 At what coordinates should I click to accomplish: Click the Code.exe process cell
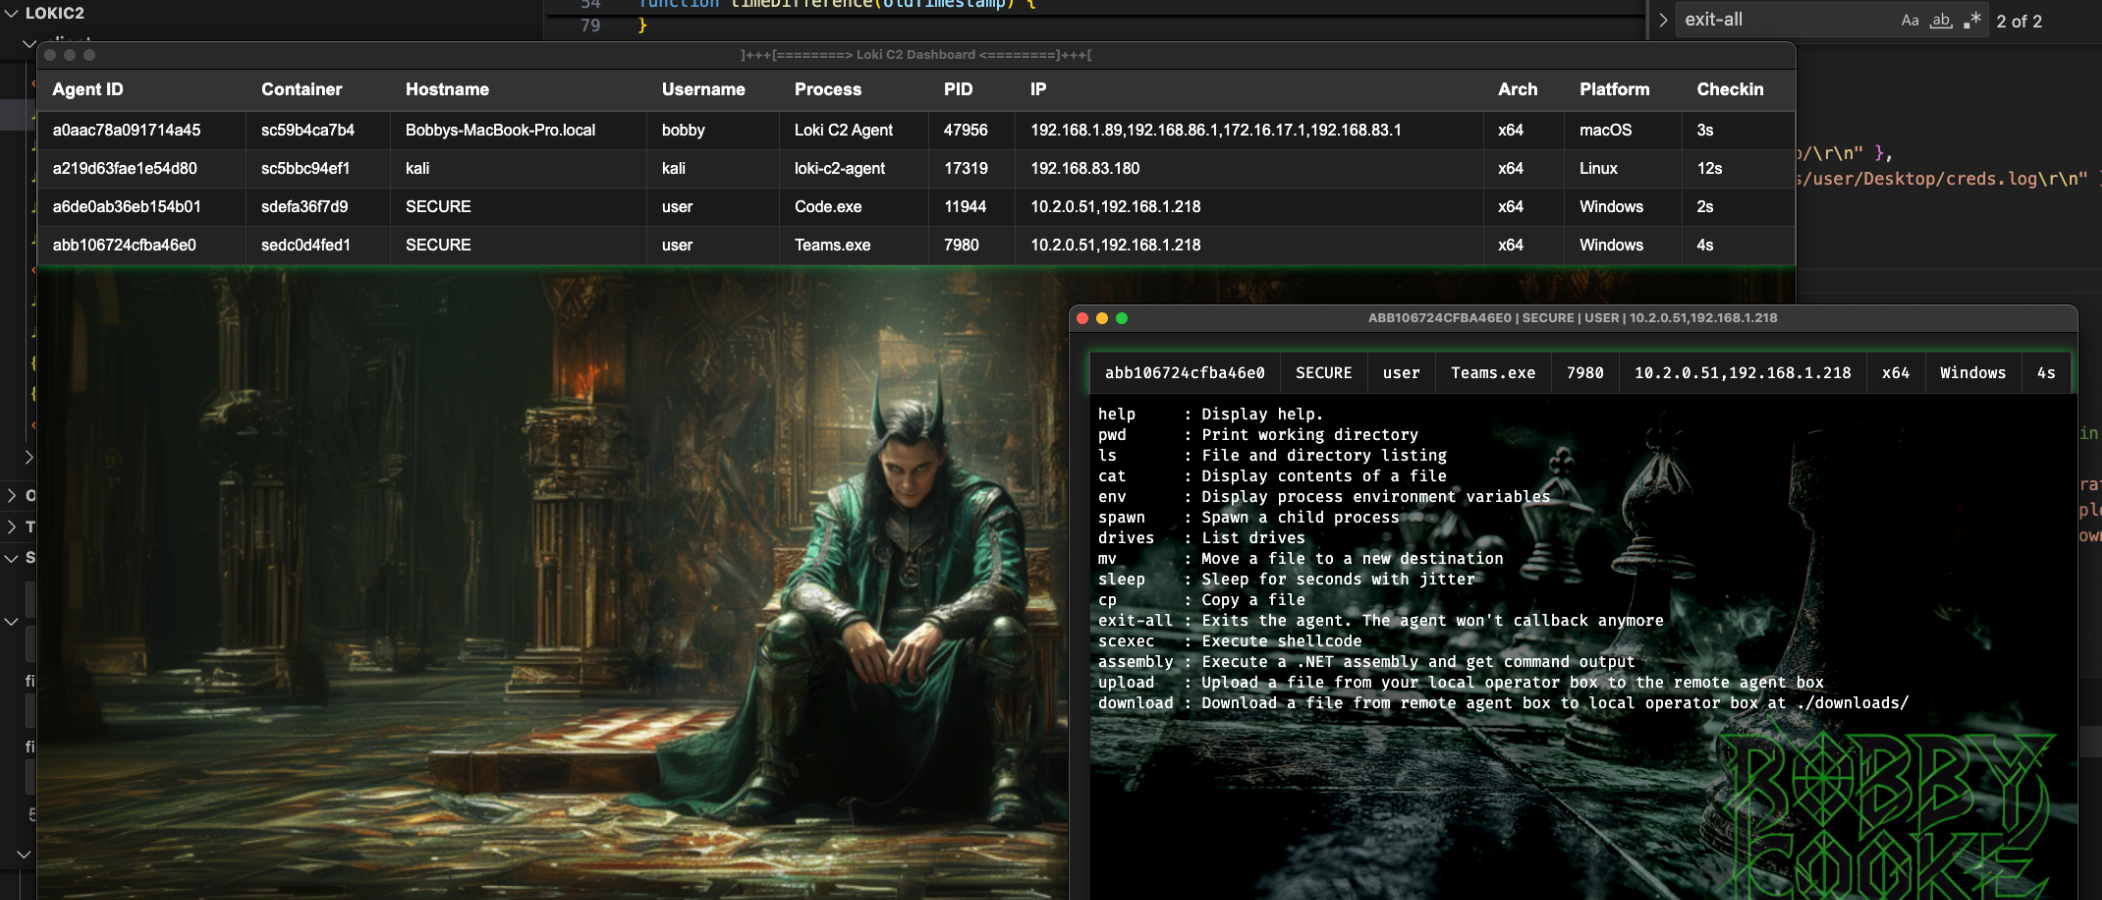click(828, 206)
